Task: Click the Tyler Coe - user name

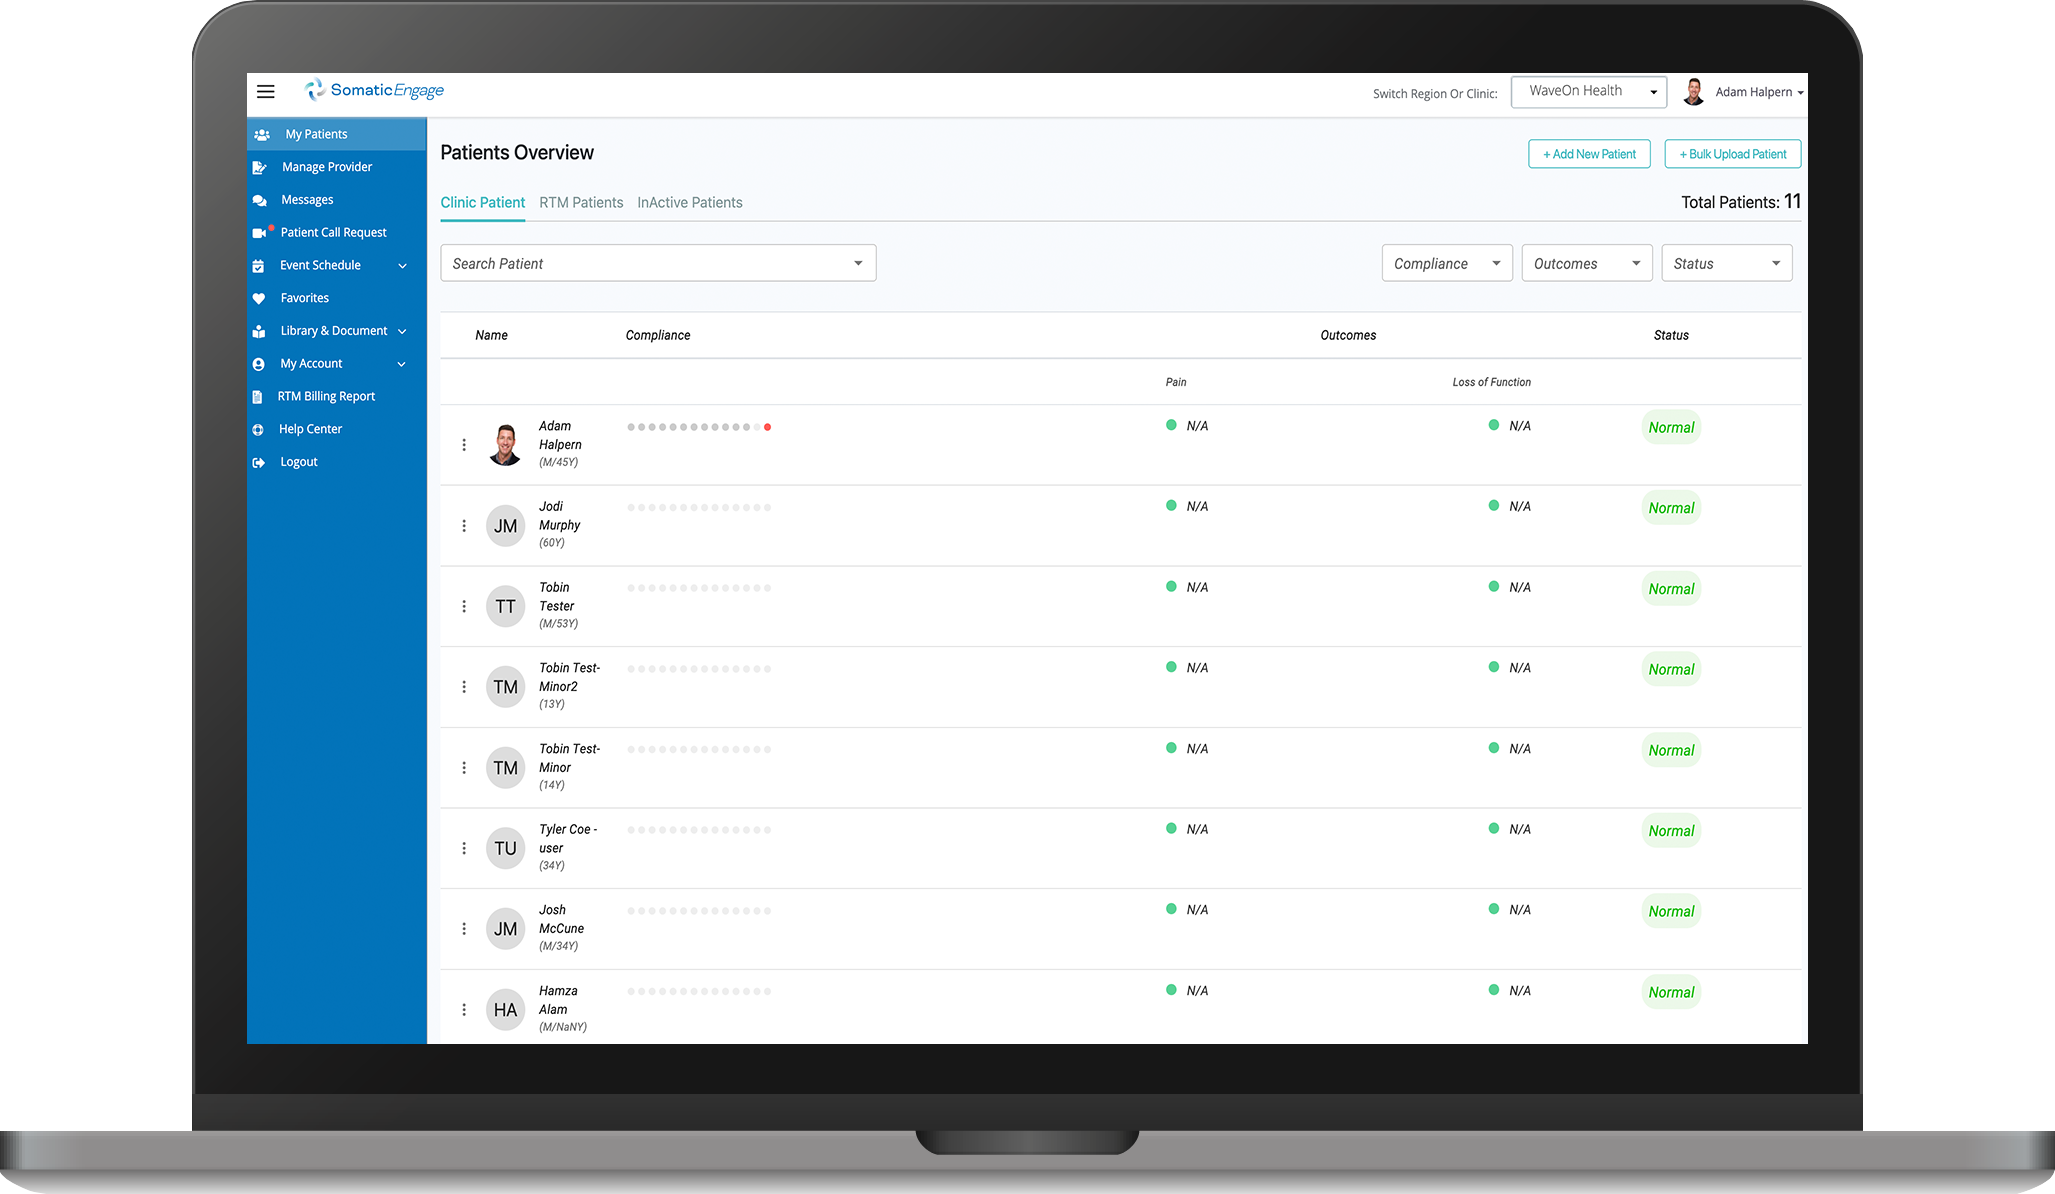Action: click(x=568, y=839)
